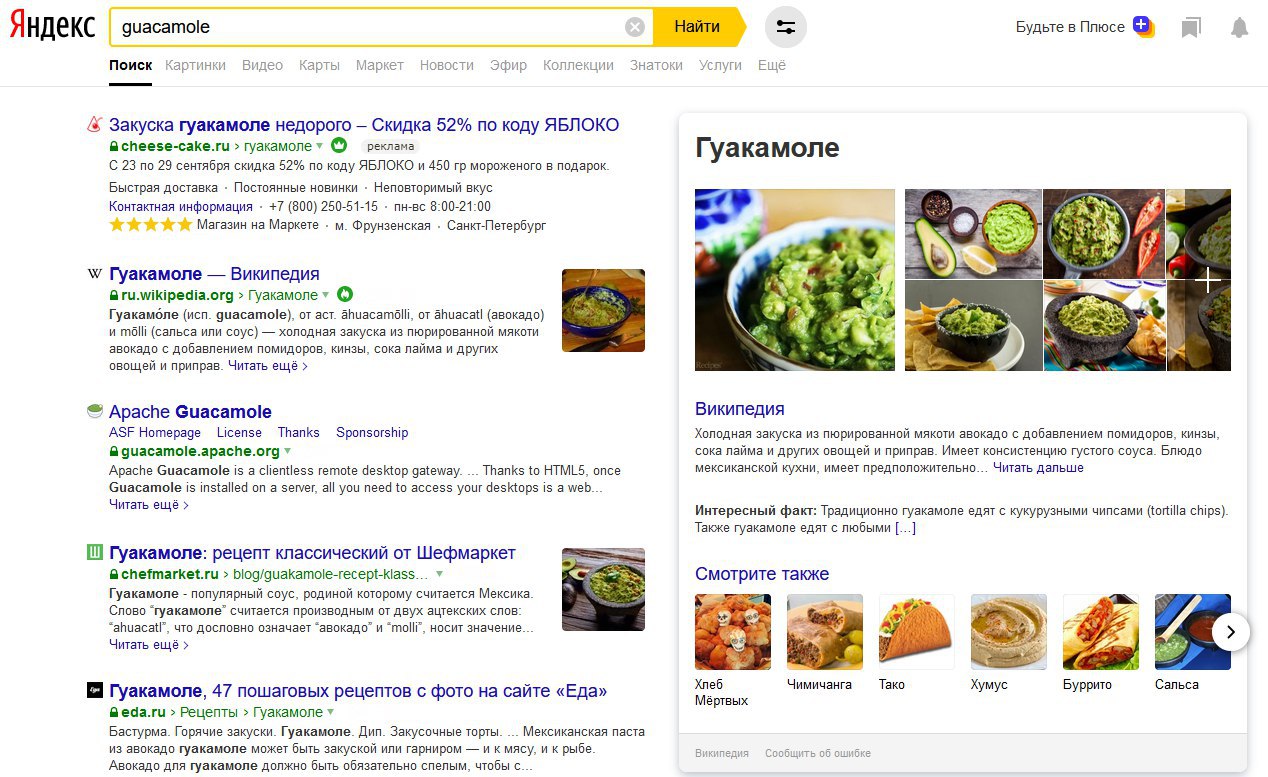Click Сообщить об ошибке link
The width and height of the screenshot is (1268, 777).
point(818,753)
